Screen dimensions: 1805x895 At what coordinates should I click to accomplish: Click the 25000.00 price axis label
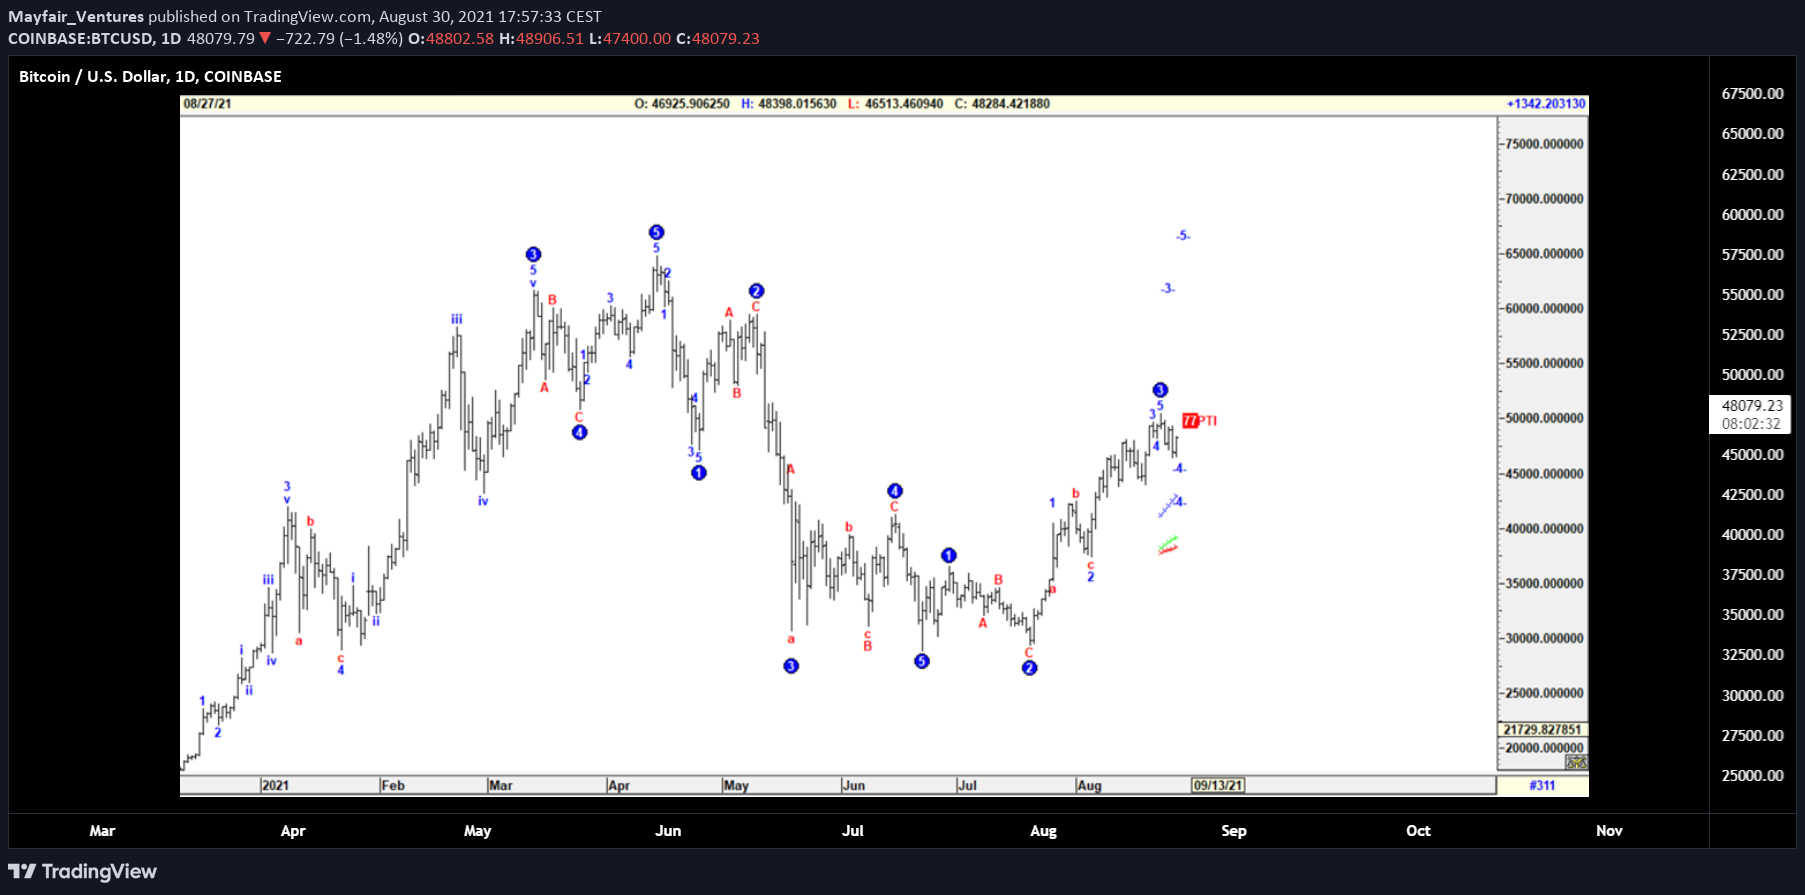(1752, 775)
